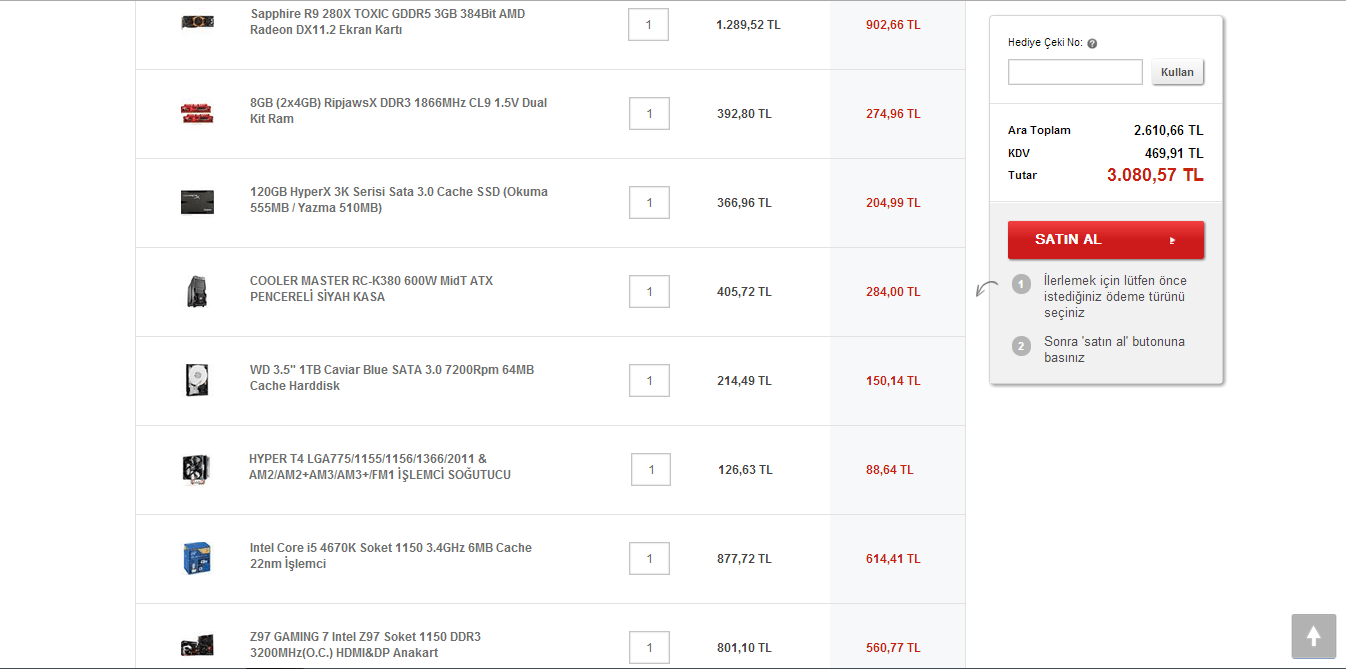Click the WD Caviar Blue harddisk image
The width and height of the screenshot is (1346, 669).
click(197, 380)
